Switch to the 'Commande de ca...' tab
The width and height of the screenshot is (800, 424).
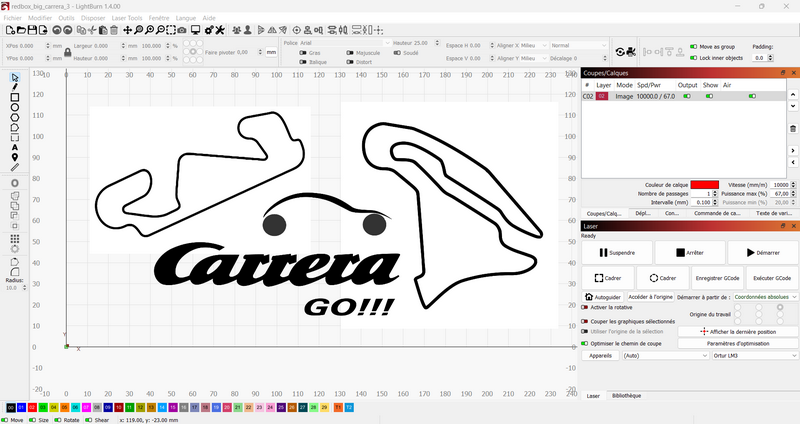pos(717,213)
